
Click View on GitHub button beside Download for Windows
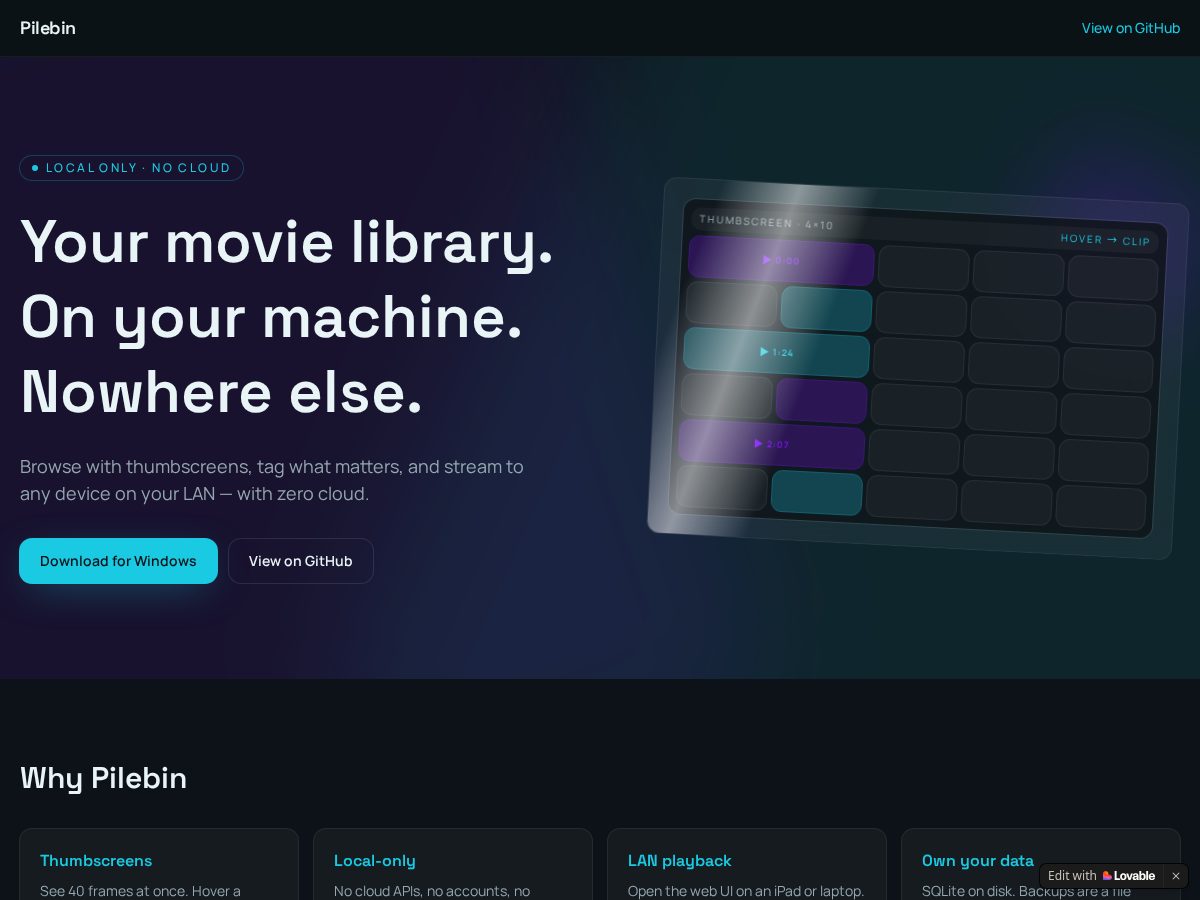pyautogui.click(x=301, y=561)
